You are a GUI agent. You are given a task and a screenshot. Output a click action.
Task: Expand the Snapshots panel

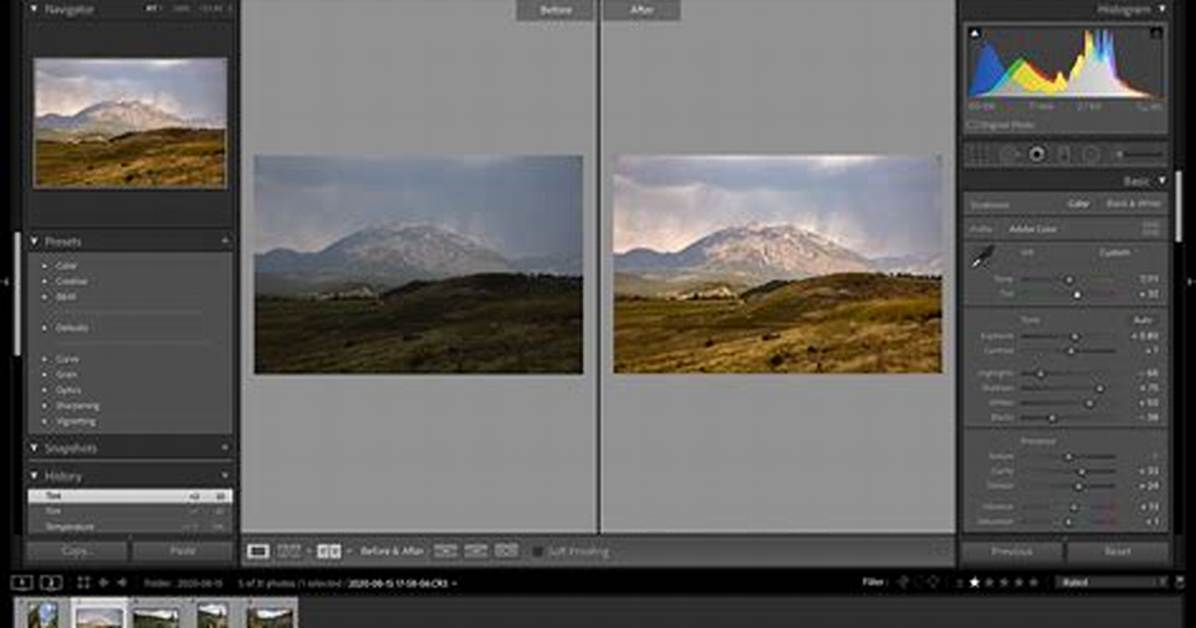[34, 448]
